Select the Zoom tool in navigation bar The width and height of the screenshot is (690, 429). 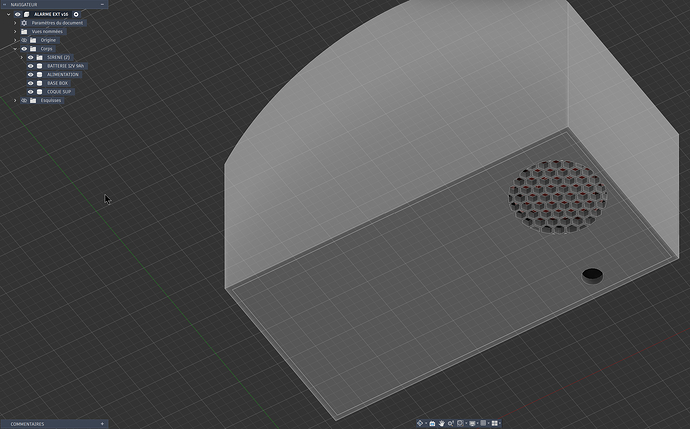point(451,423)
